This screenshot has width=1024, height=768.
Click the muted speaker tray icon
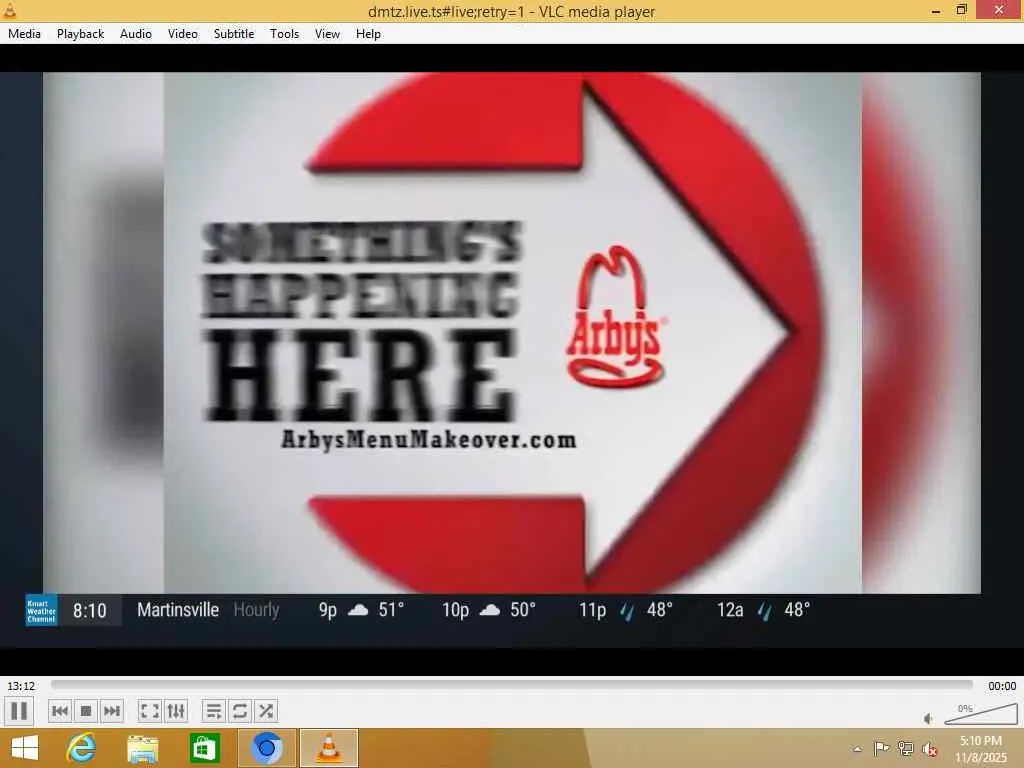929,749
